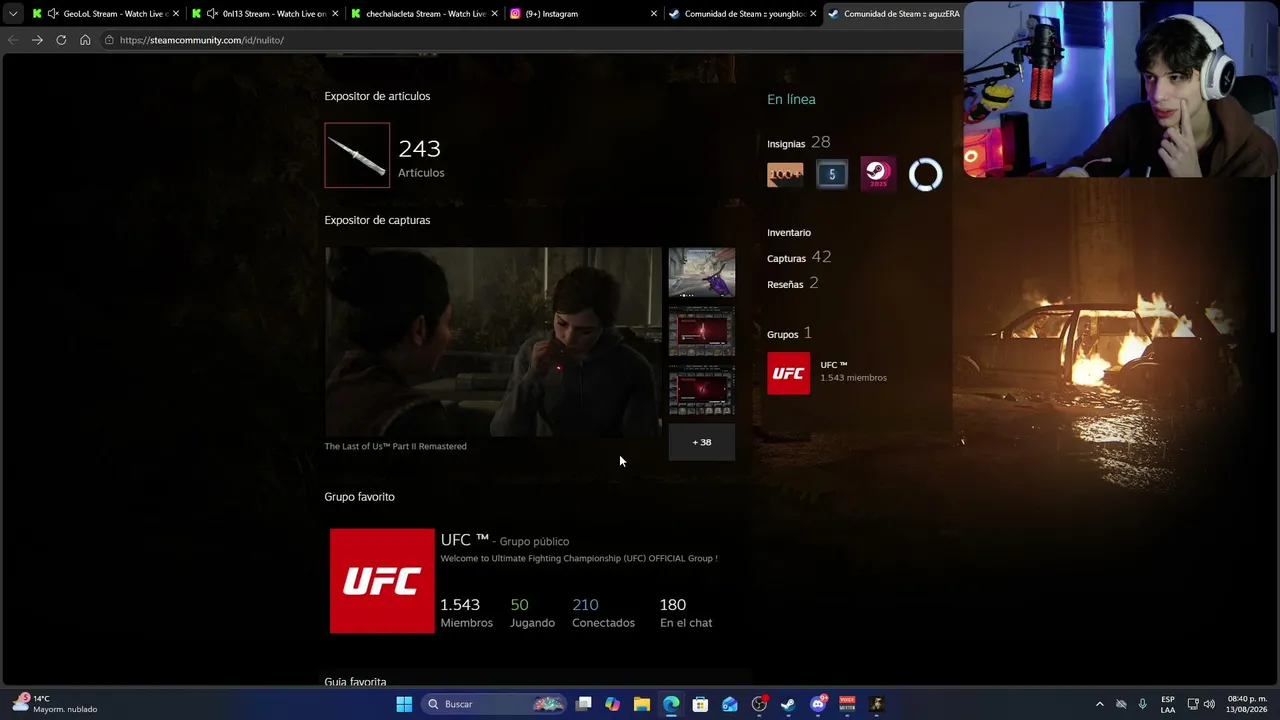This screenshot has width=1280, height=720.
Task: Open Microsoft Edge from the taskbar
Action: click(671, 704)
